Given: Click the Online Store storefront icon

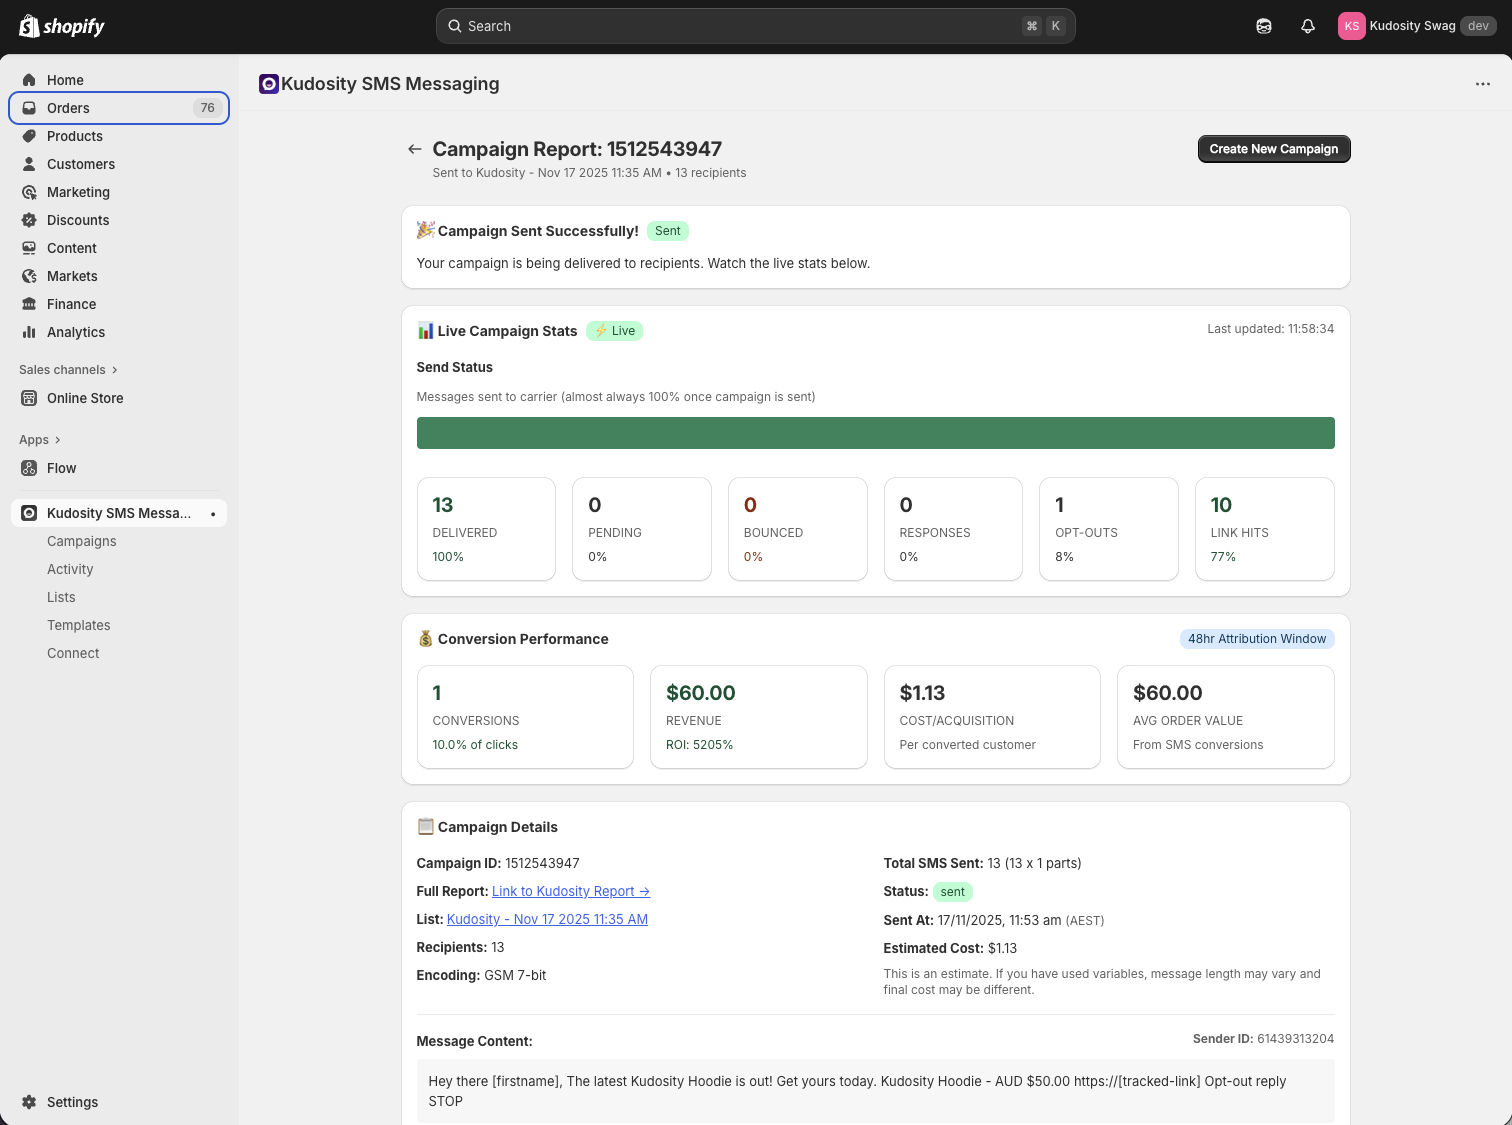Looking at the screenshot, I should click(29, 398).
